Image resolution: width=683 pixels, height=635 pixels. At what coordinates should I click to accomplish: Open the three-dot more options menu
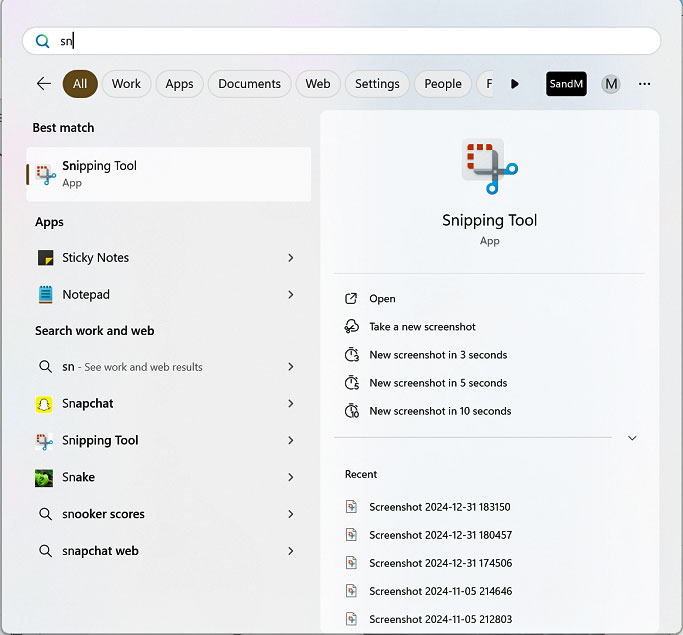coord(644,84)
